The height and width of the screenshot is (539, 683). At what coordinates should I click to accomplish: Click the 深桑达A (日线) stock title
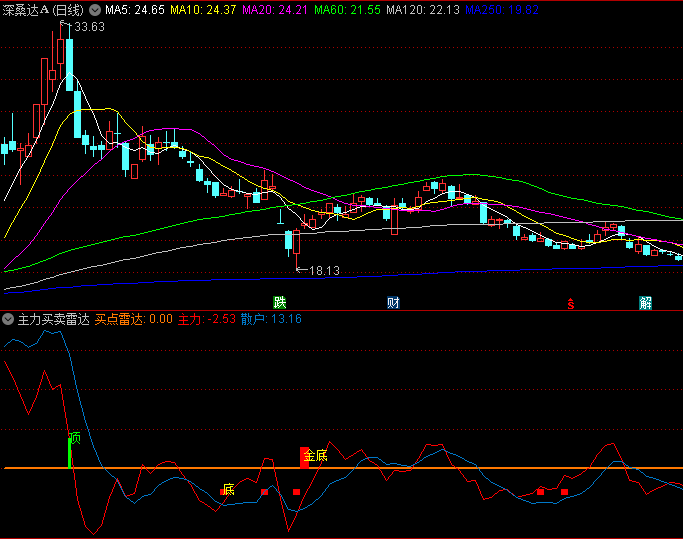[44, 9]
